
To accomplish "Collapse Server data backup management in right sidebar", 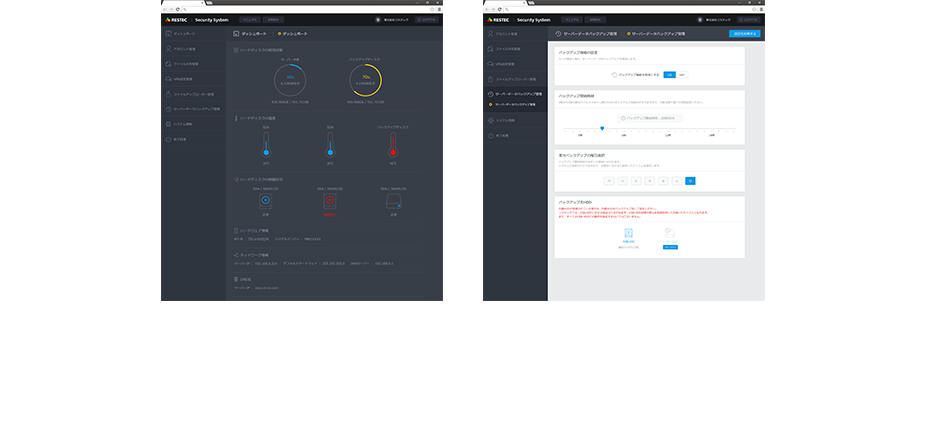I will 516,94.
